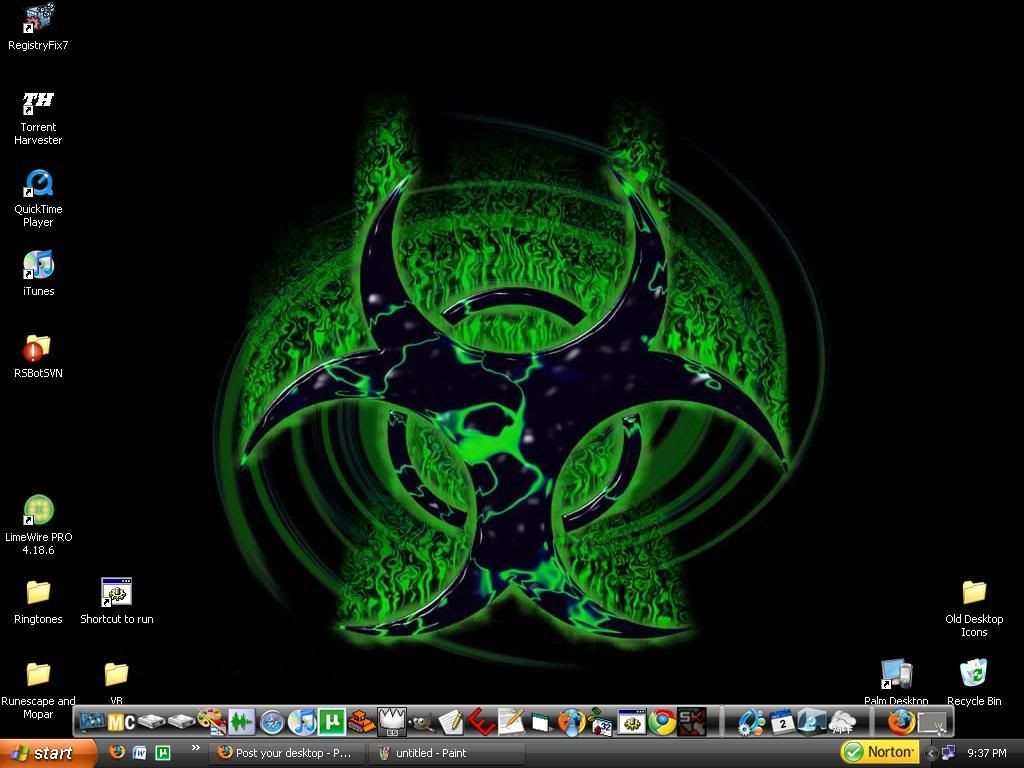The image size is (1024, 768).
Task: Open the Recycle Bin
Action: [x=973, y=674]
